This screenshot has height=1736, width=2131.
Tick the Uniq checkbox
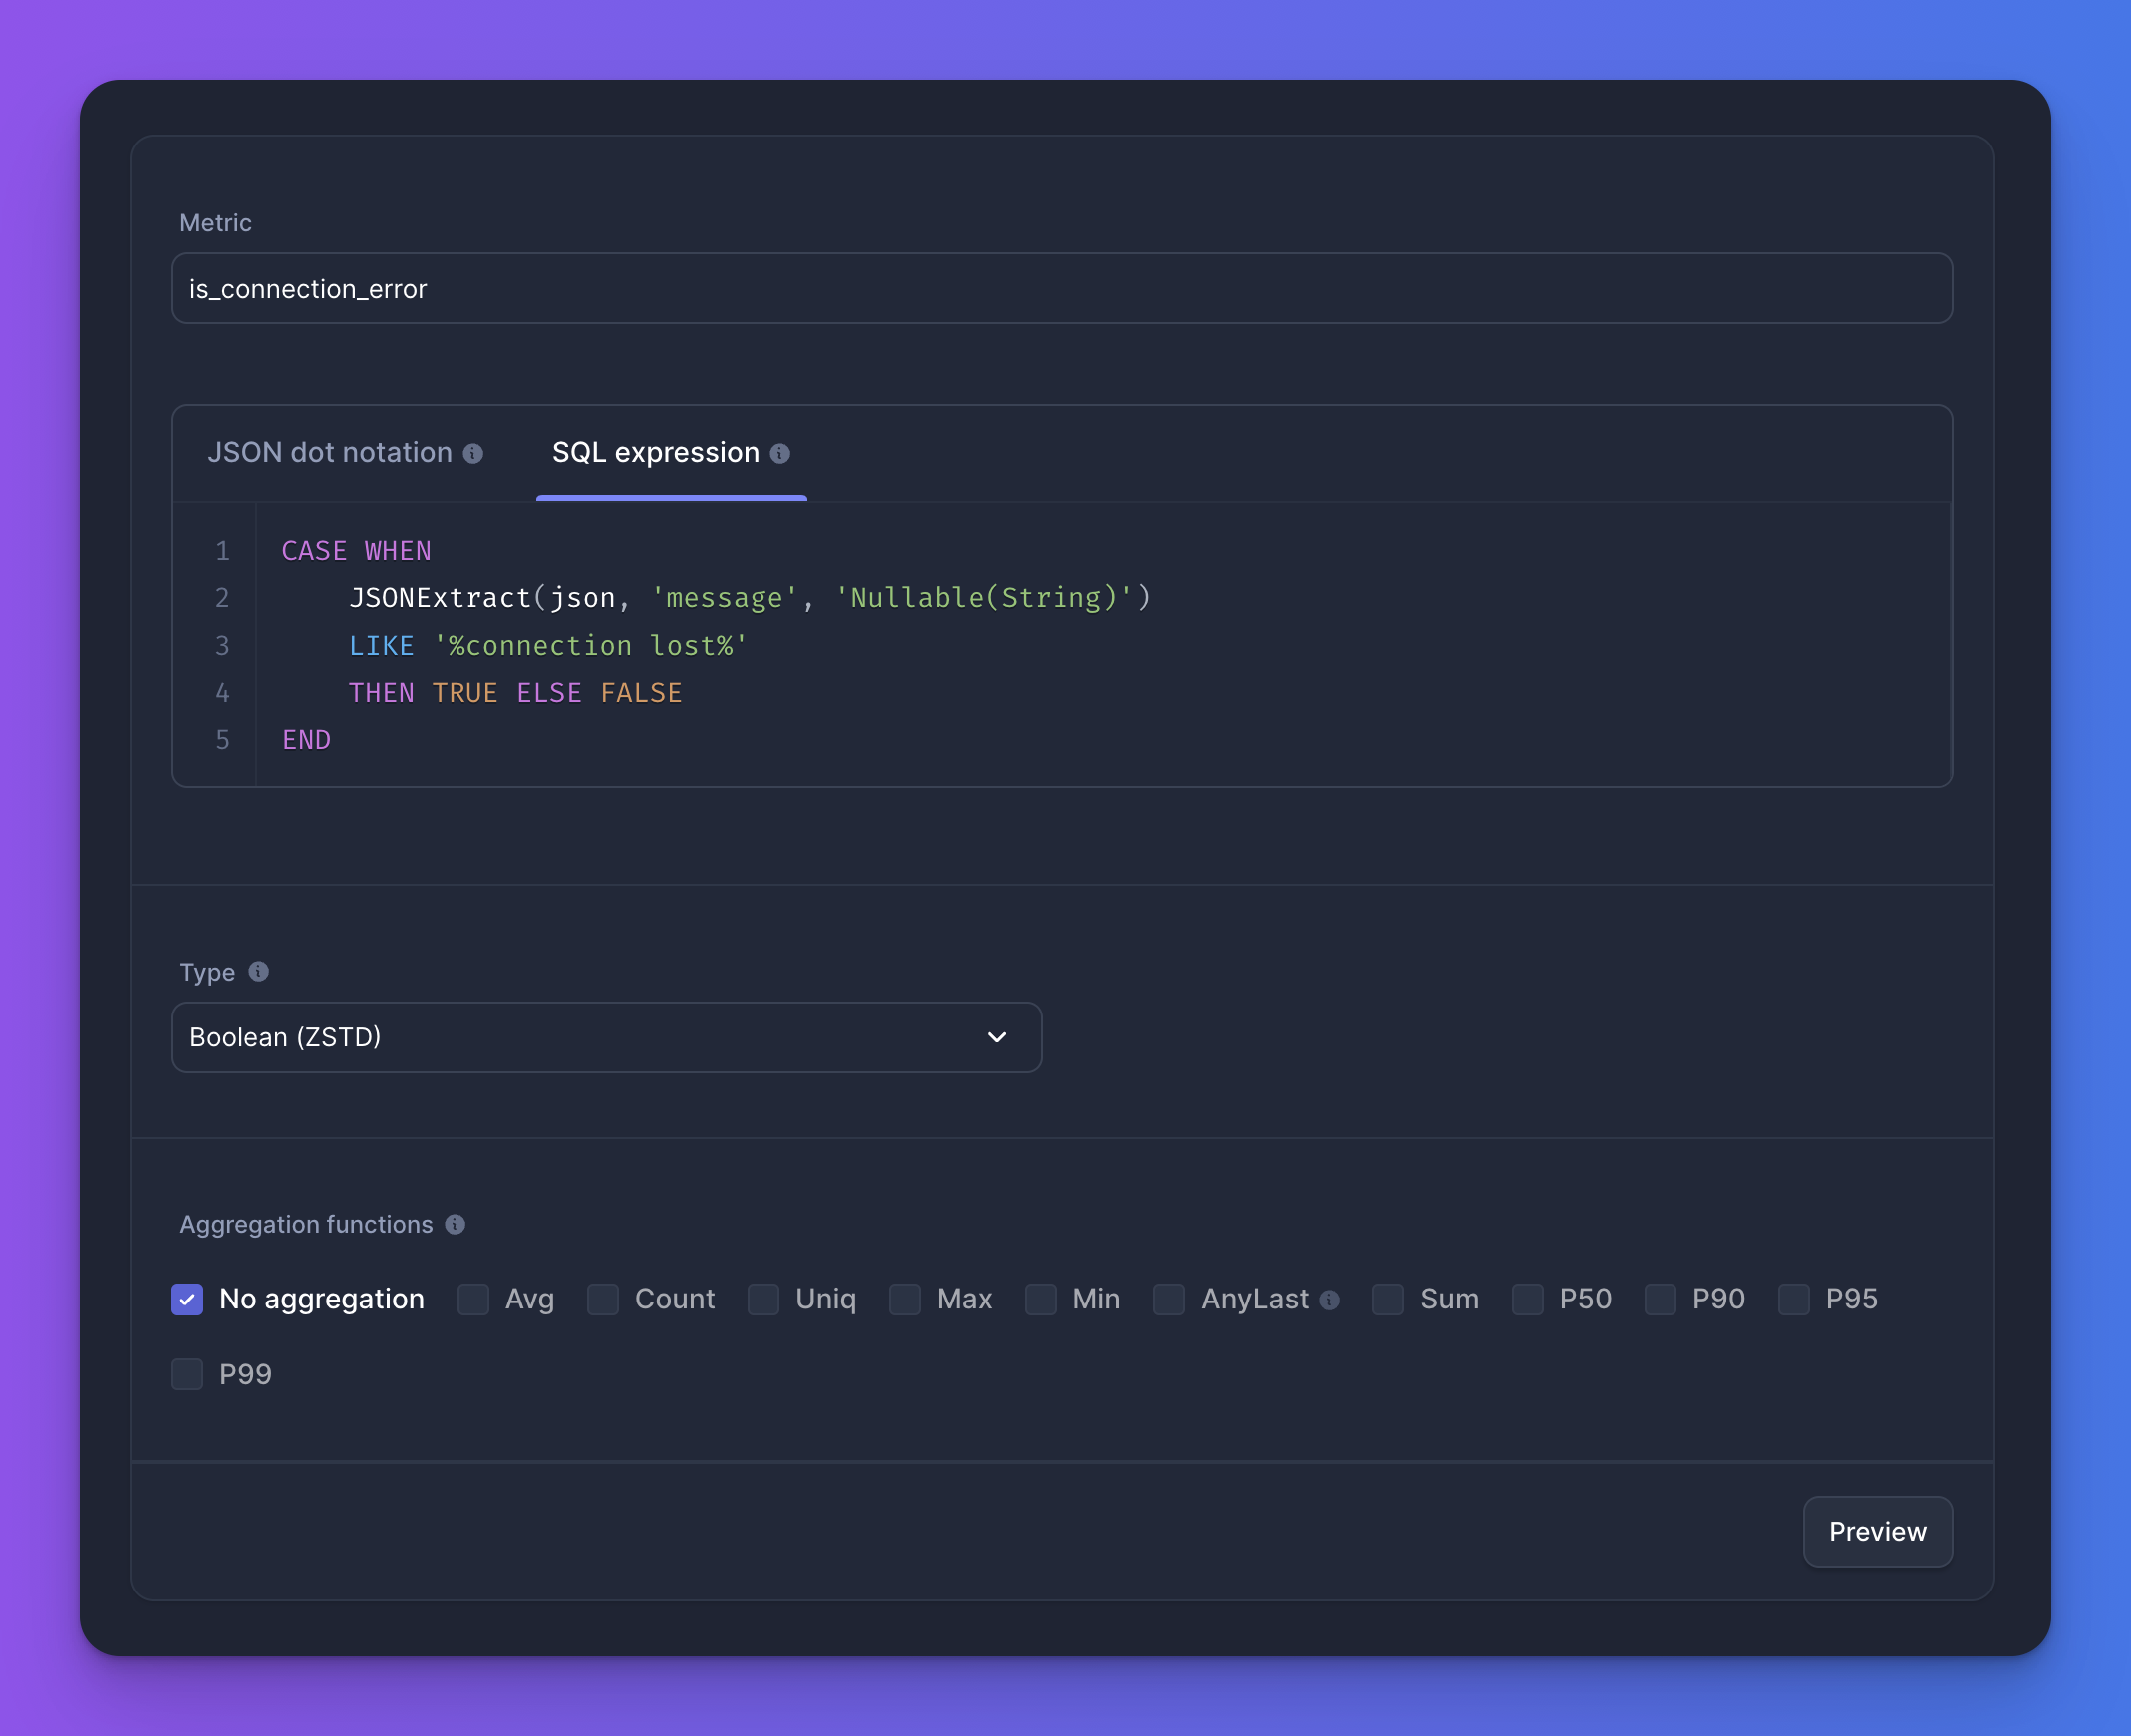coord(763,1299)
